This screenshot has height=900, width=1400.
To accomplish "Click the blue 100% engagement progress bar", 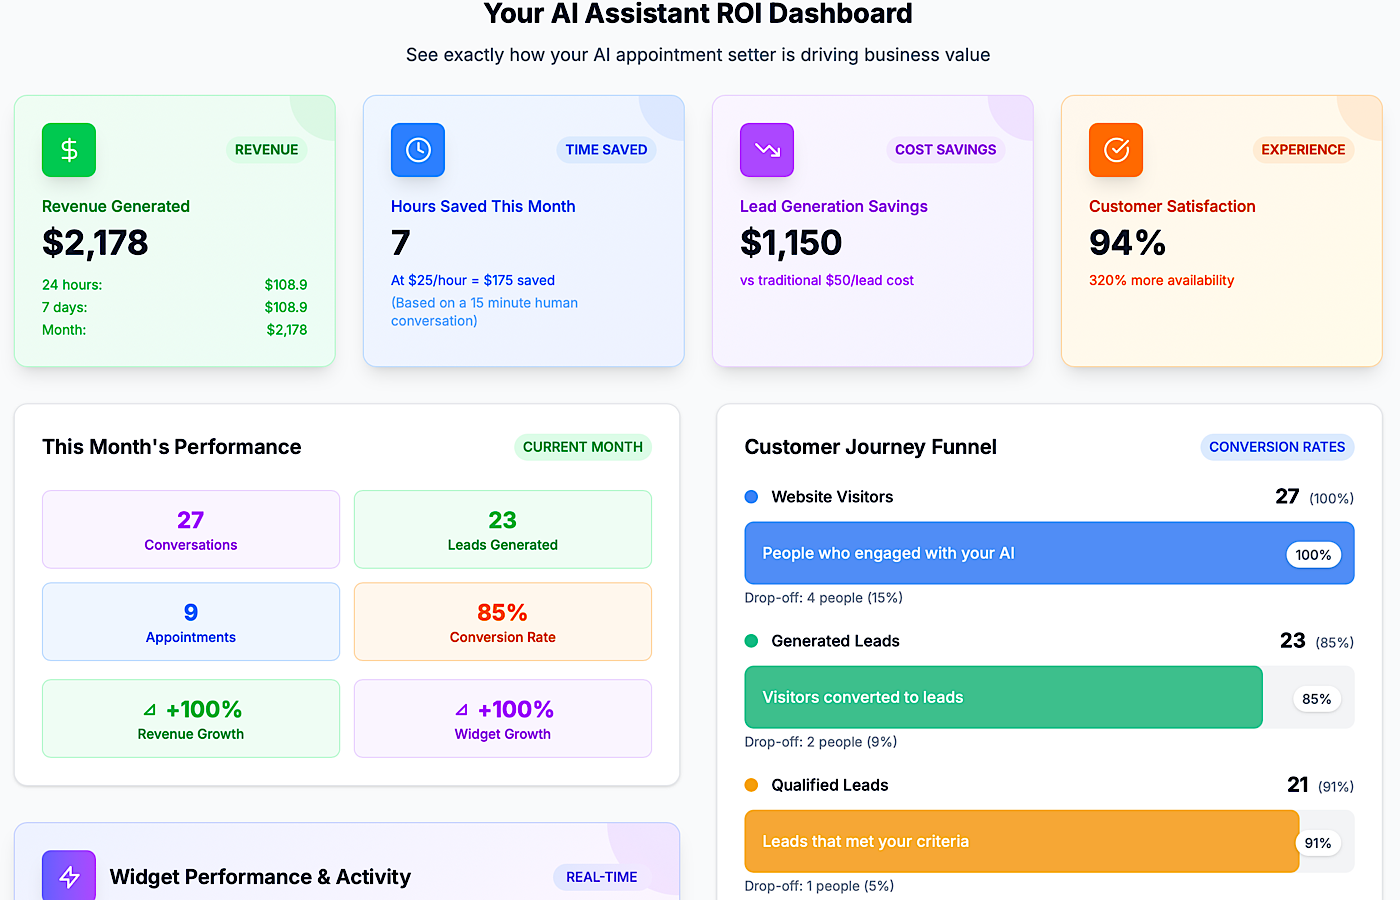I will [x=1048, y=553].
